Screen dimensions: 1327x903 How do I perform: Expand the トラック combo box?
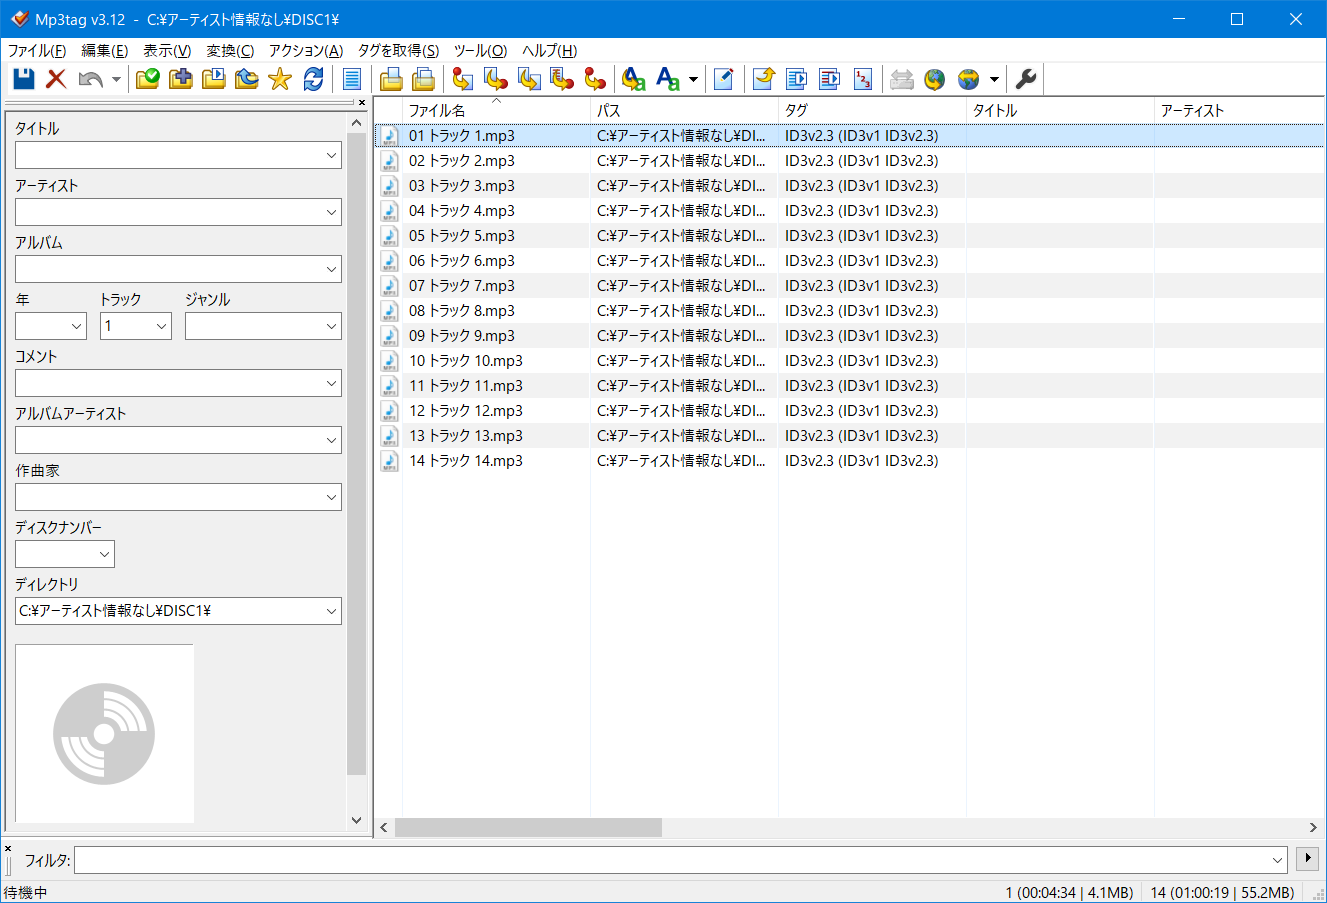[161, 326]
